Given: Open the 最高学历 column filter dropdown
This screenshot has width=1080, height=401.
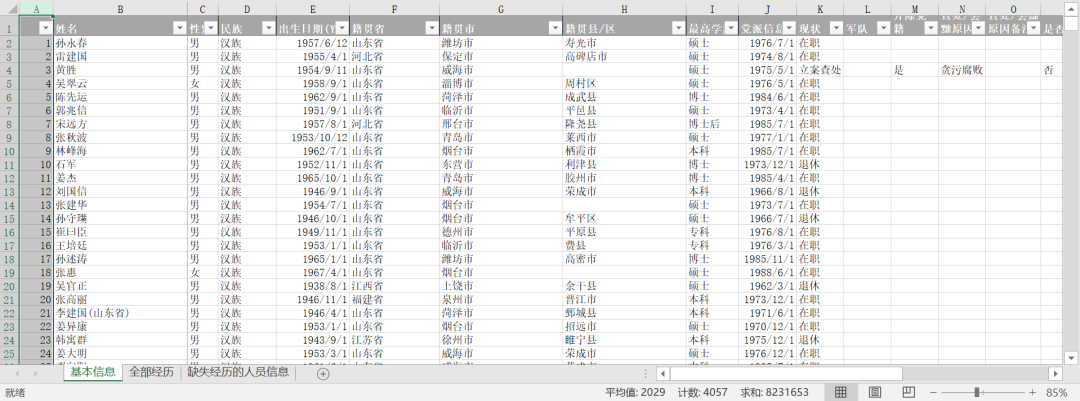Looking at the screenshot, I should [x=731, y=28].
